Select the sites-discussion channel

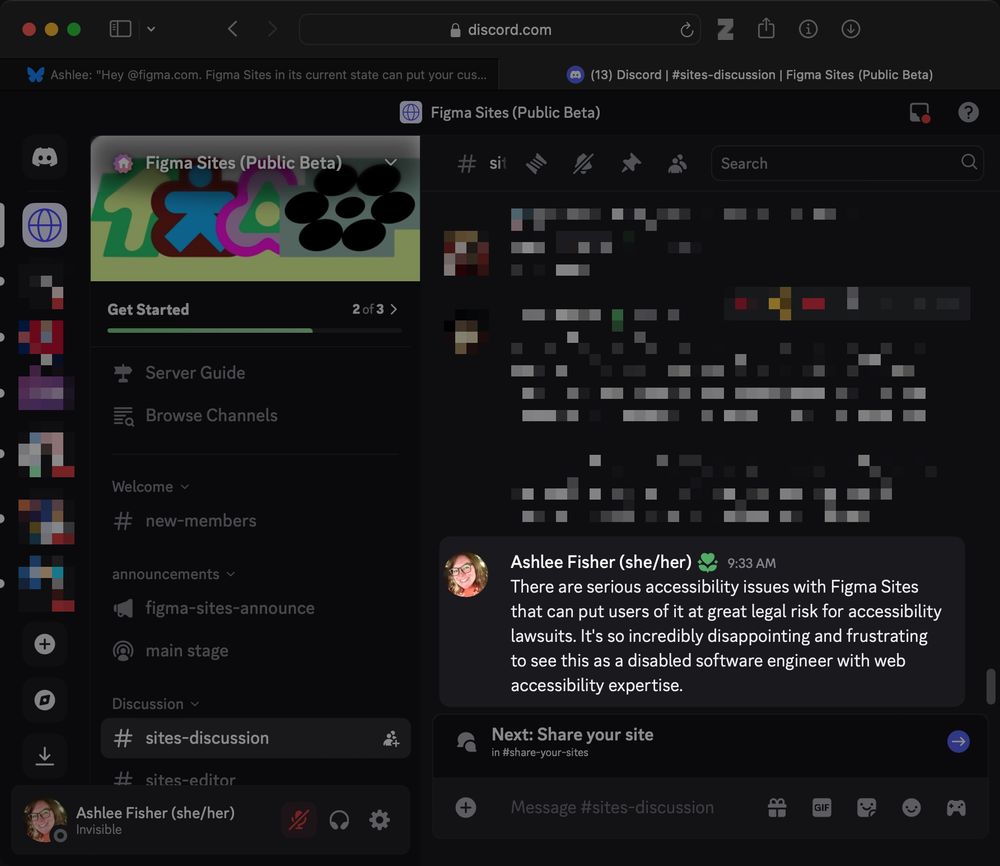[255, 738]
